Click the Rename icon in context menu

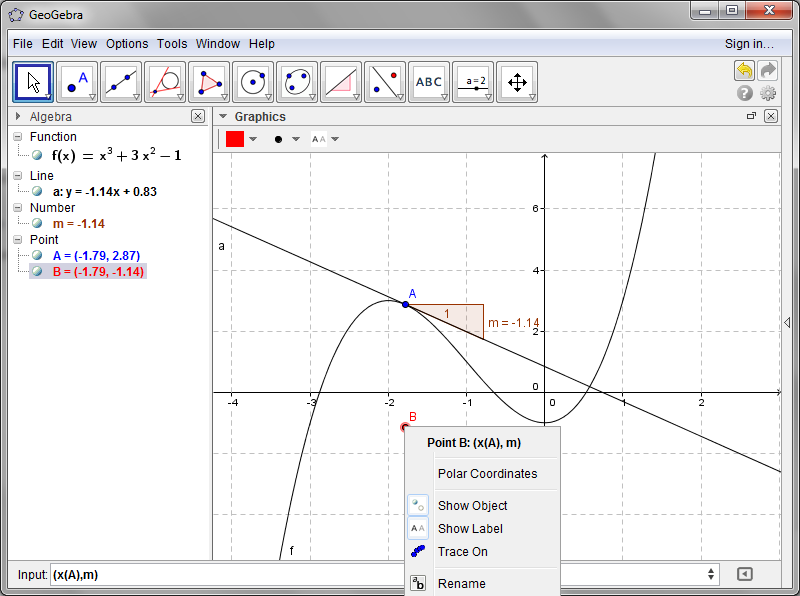[418, 583]
